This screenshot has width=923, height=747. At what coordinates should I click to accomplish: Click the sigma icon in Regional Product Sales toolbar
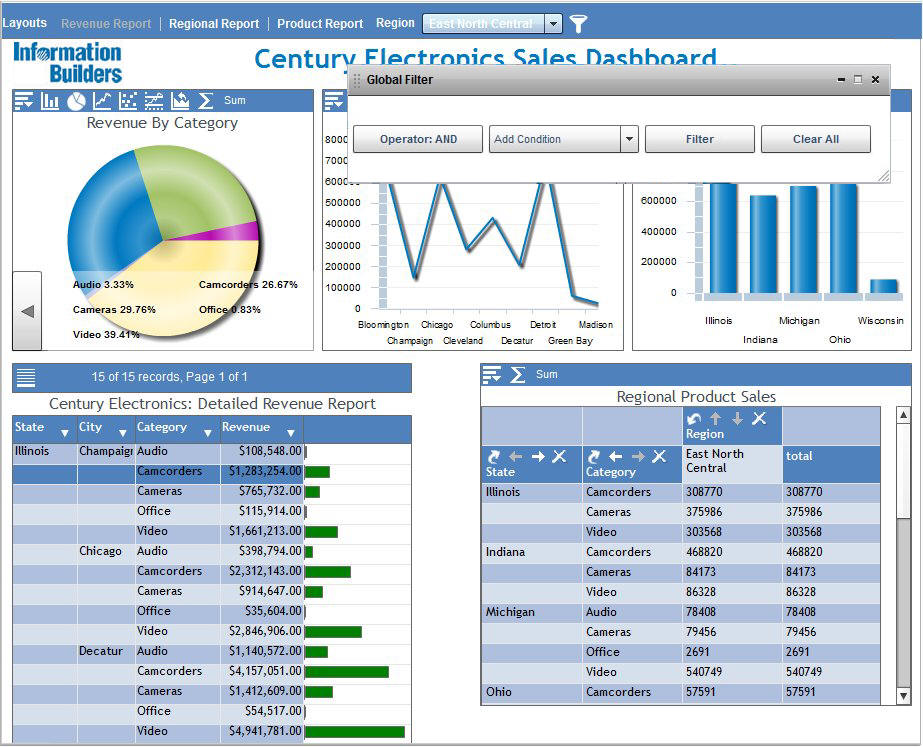point(517,374)
